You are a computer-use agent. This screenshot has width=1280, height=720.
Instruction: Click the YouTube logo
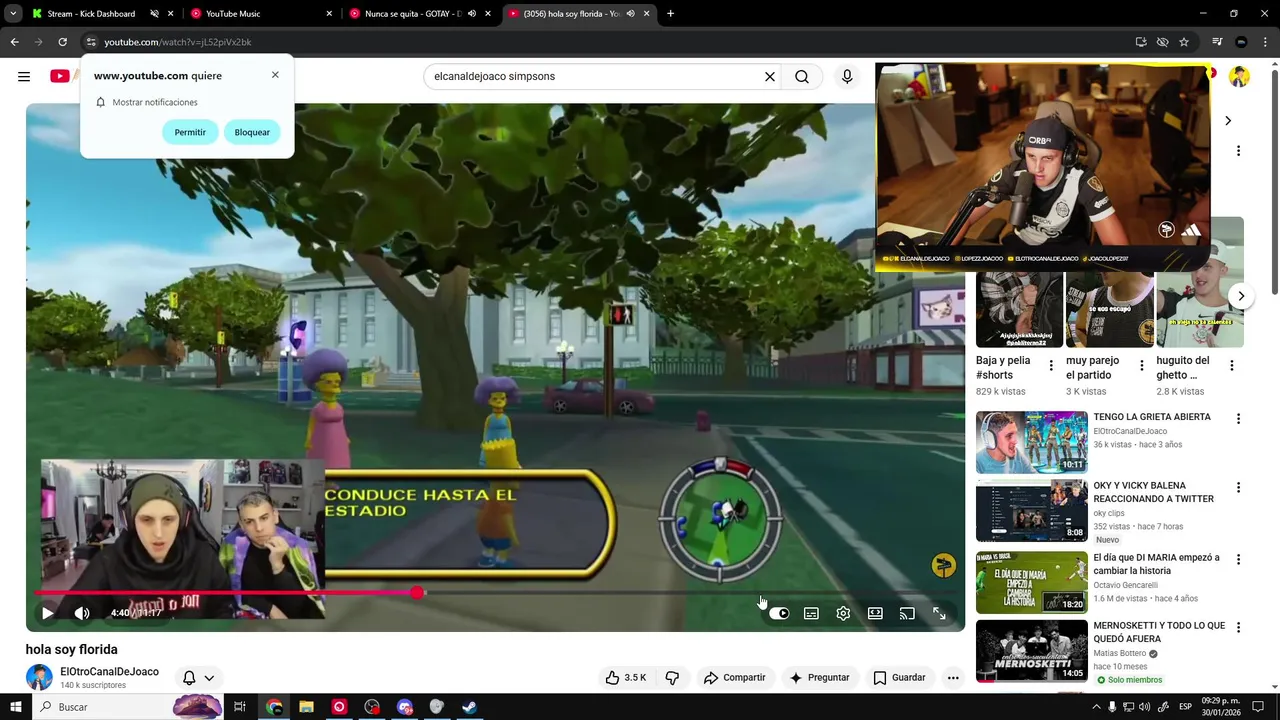pyautogui.click(x=60, y=76)
